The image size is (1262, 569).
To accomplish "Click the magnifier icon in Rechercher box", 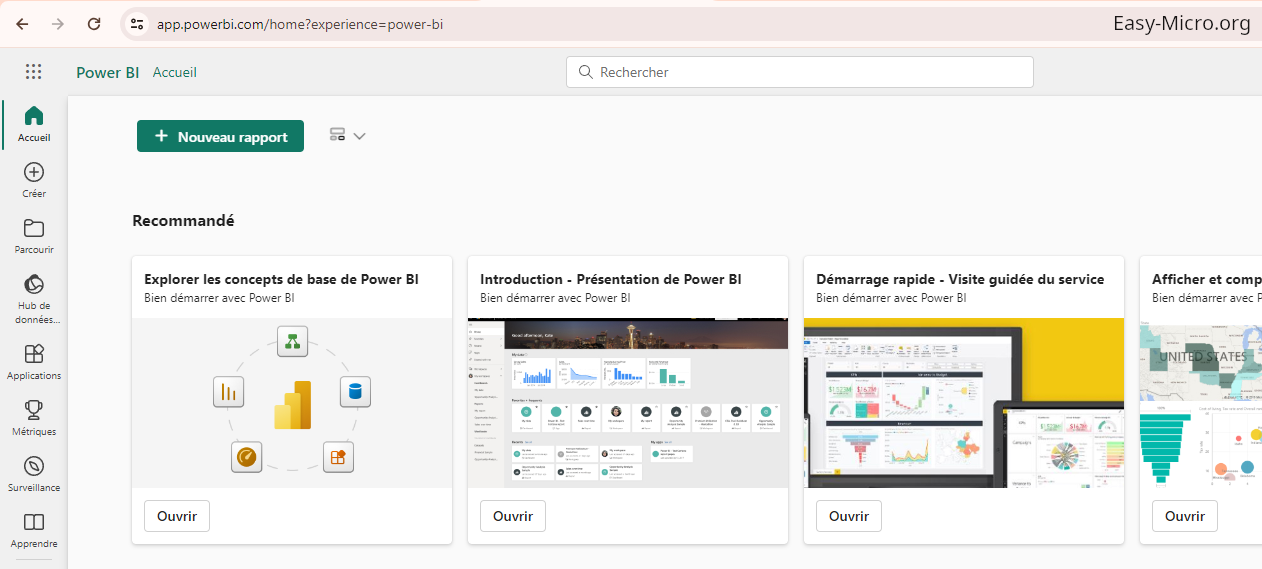I will click(585, 72).
